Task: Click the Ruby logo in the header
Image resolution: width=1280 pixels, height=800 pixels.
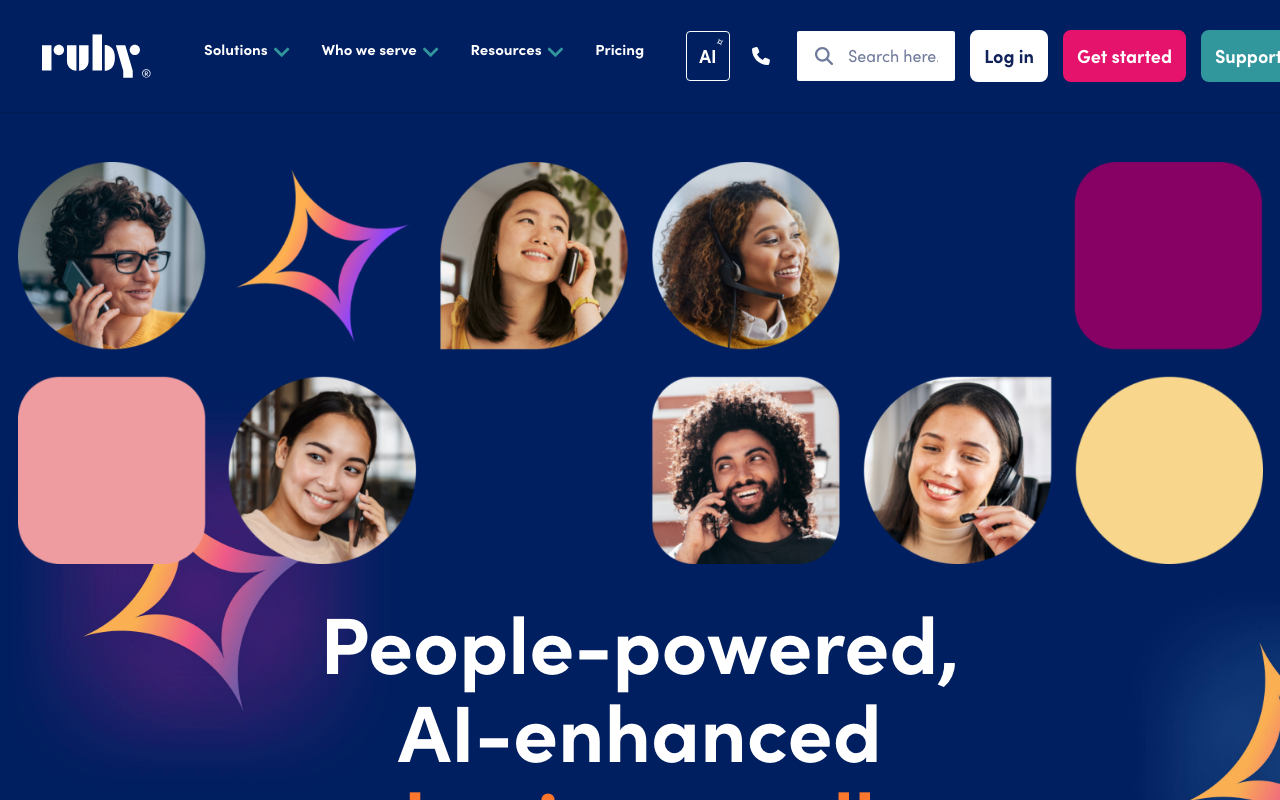Action: 96,57
